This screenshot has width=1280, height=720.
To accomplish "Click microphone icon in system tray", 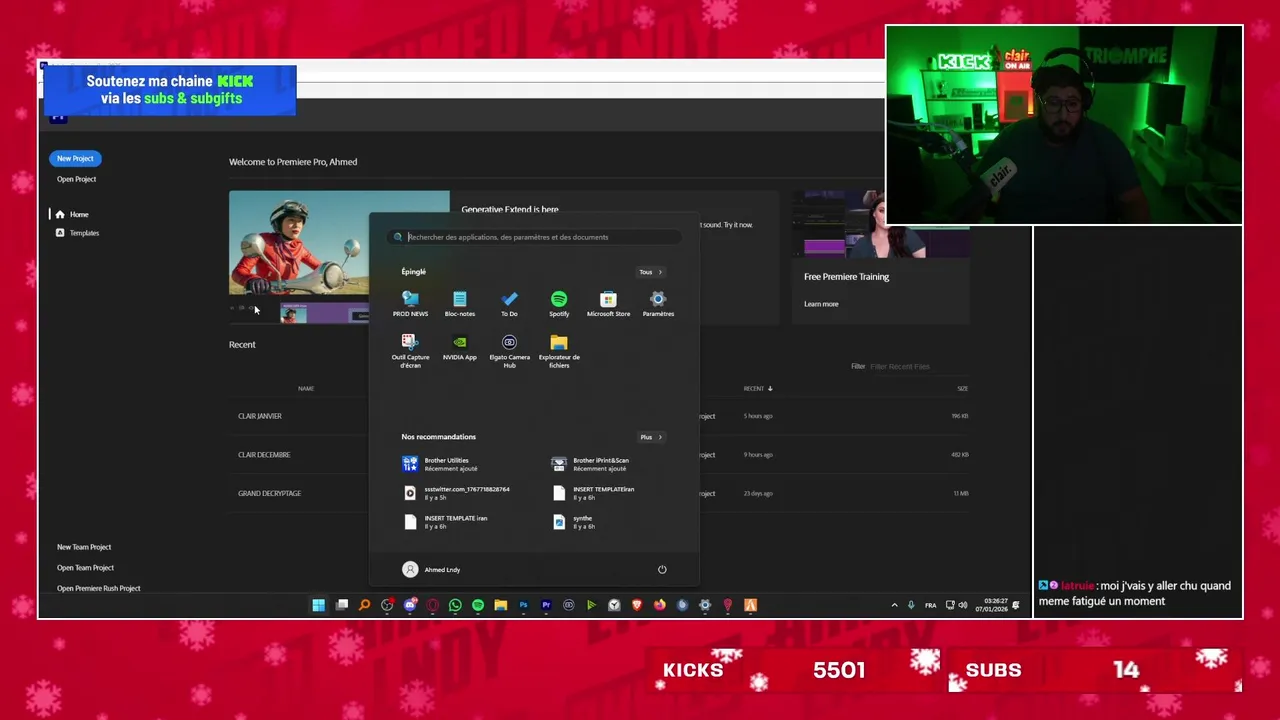I will coord(911,605).
